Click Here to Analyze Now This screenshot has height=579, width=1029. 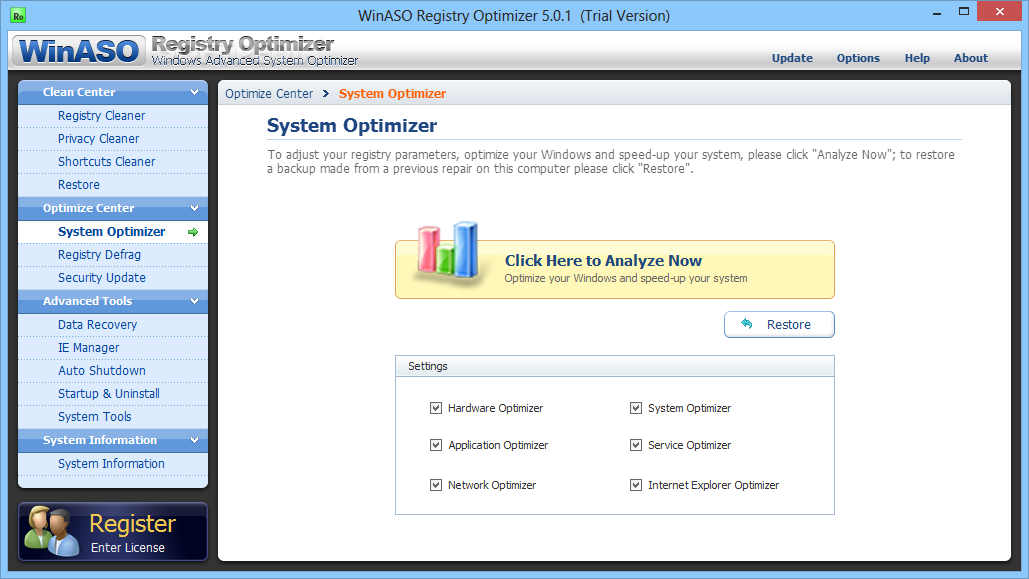(x=615, y=269)
